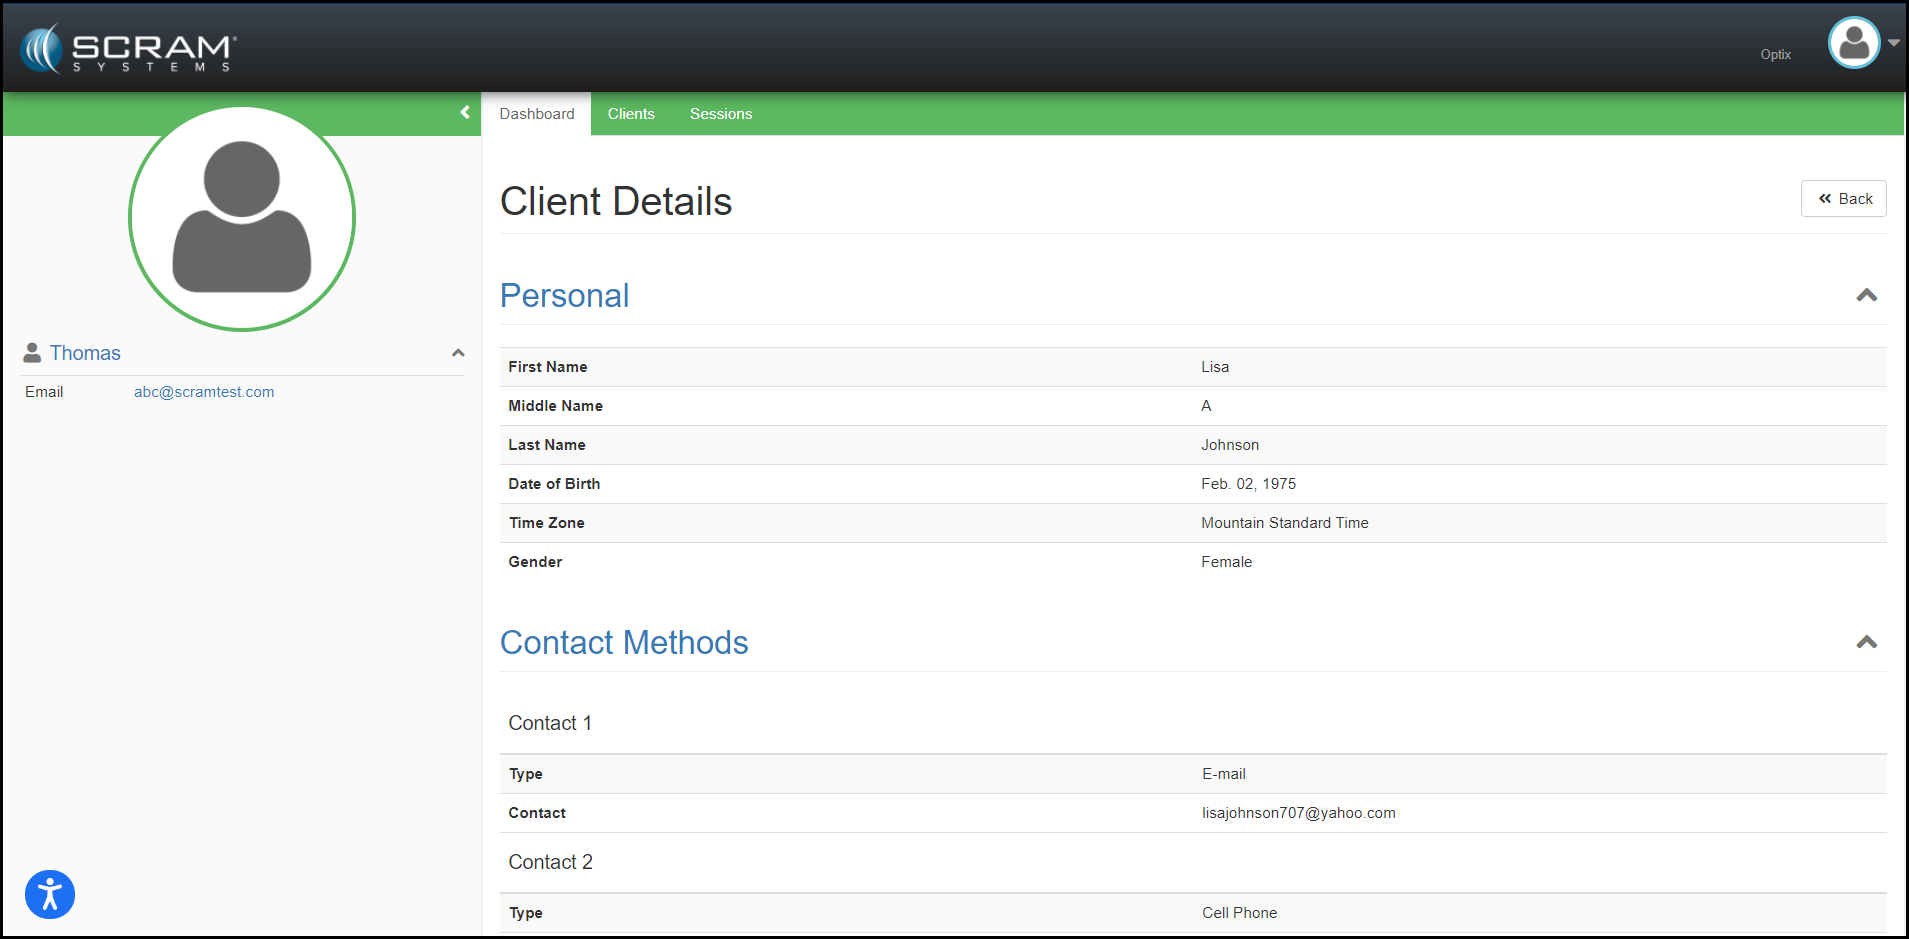Collapse the Personal section chevron
1909x939 pixels.
1866,295
